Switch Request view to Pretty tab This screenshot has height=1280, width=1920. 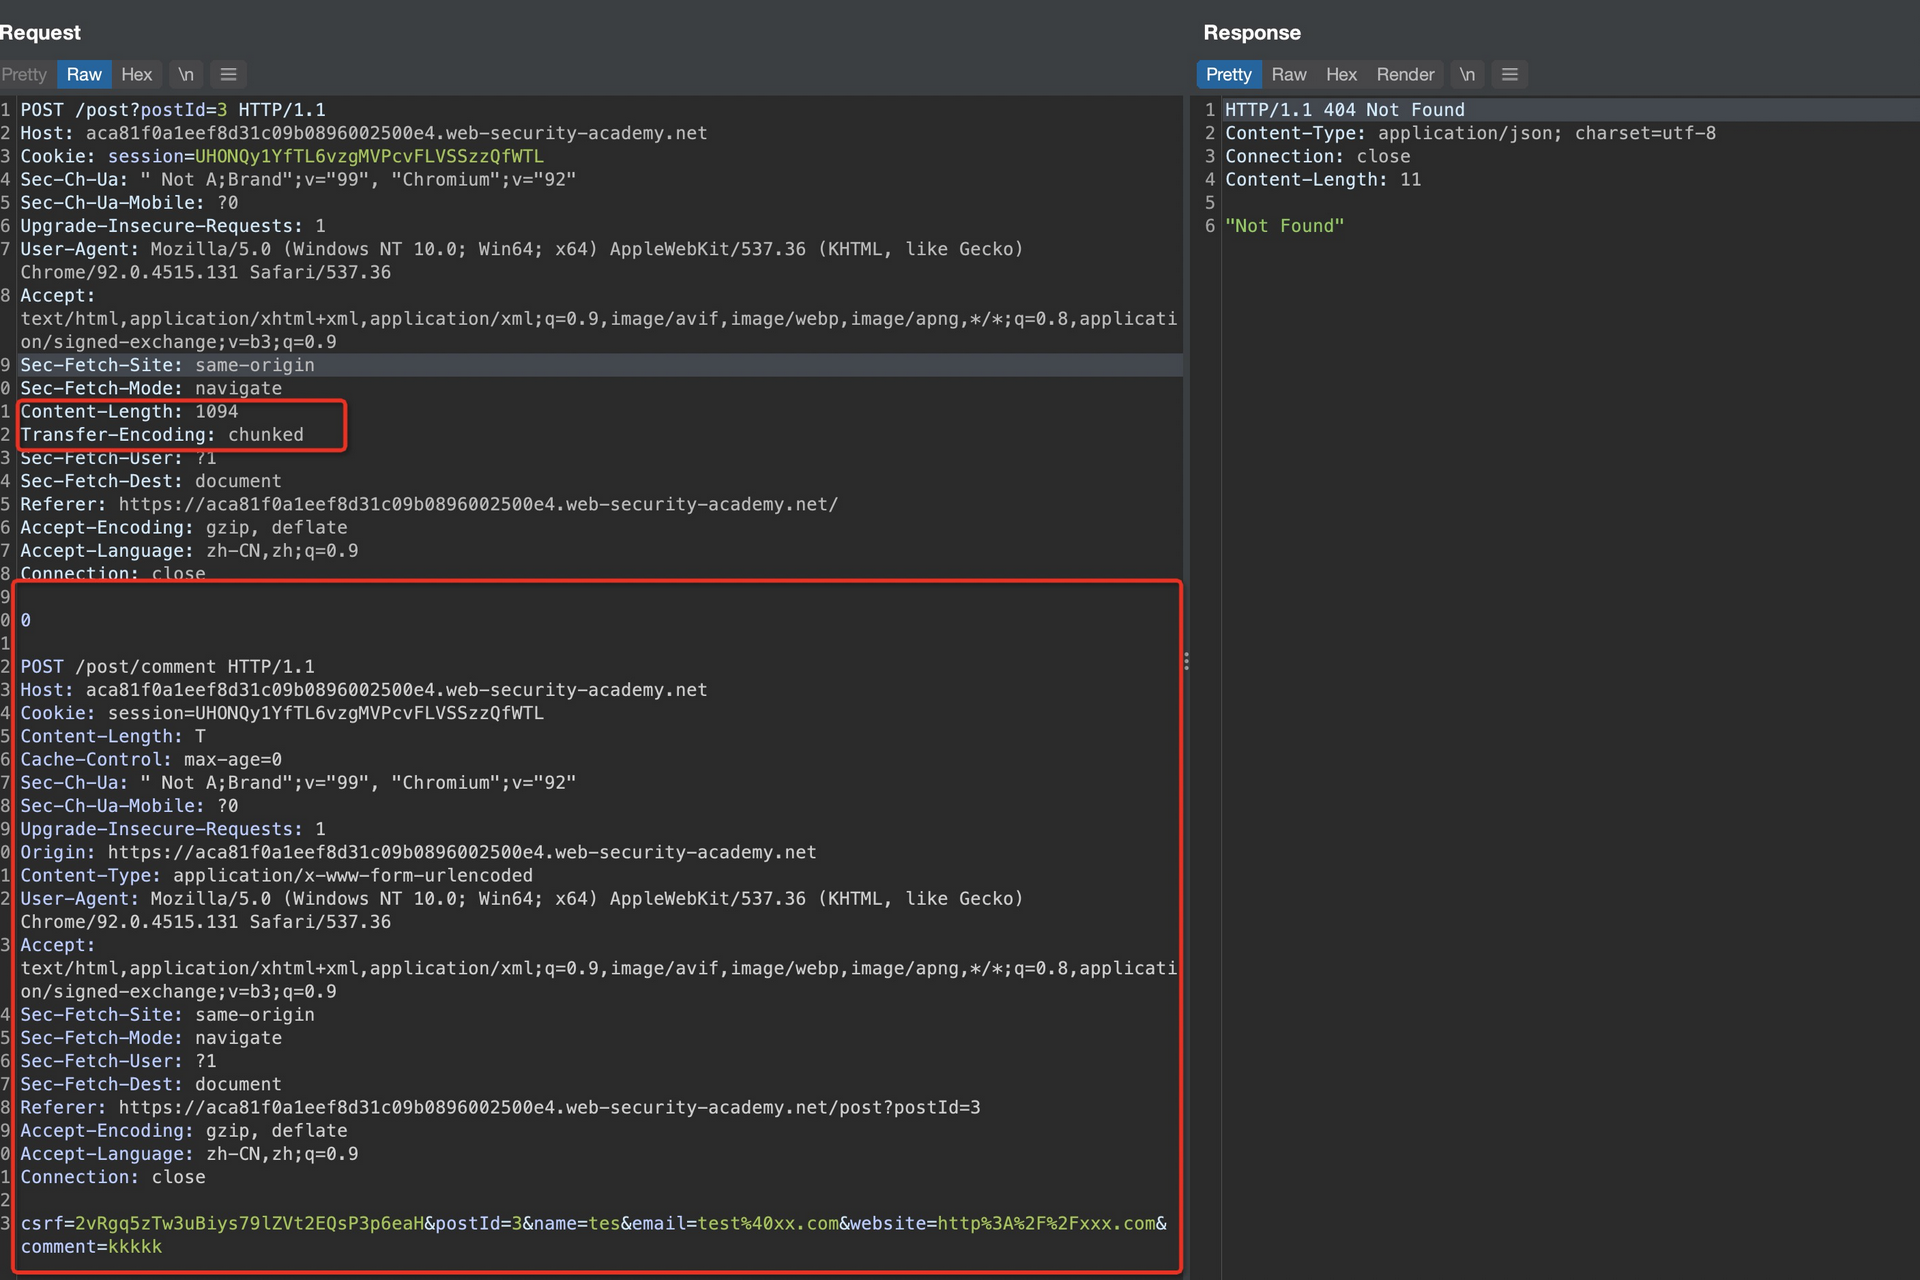point(24,75)
